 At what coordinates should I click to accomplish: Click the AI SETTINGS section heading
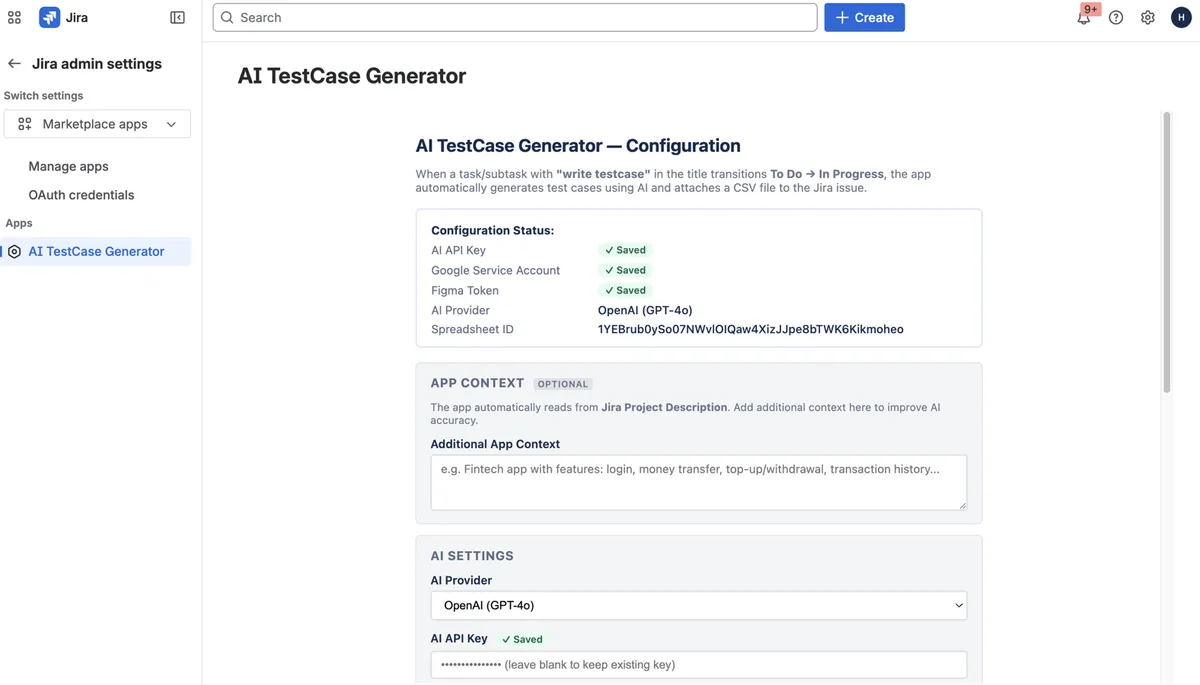[x=472, y=556]
